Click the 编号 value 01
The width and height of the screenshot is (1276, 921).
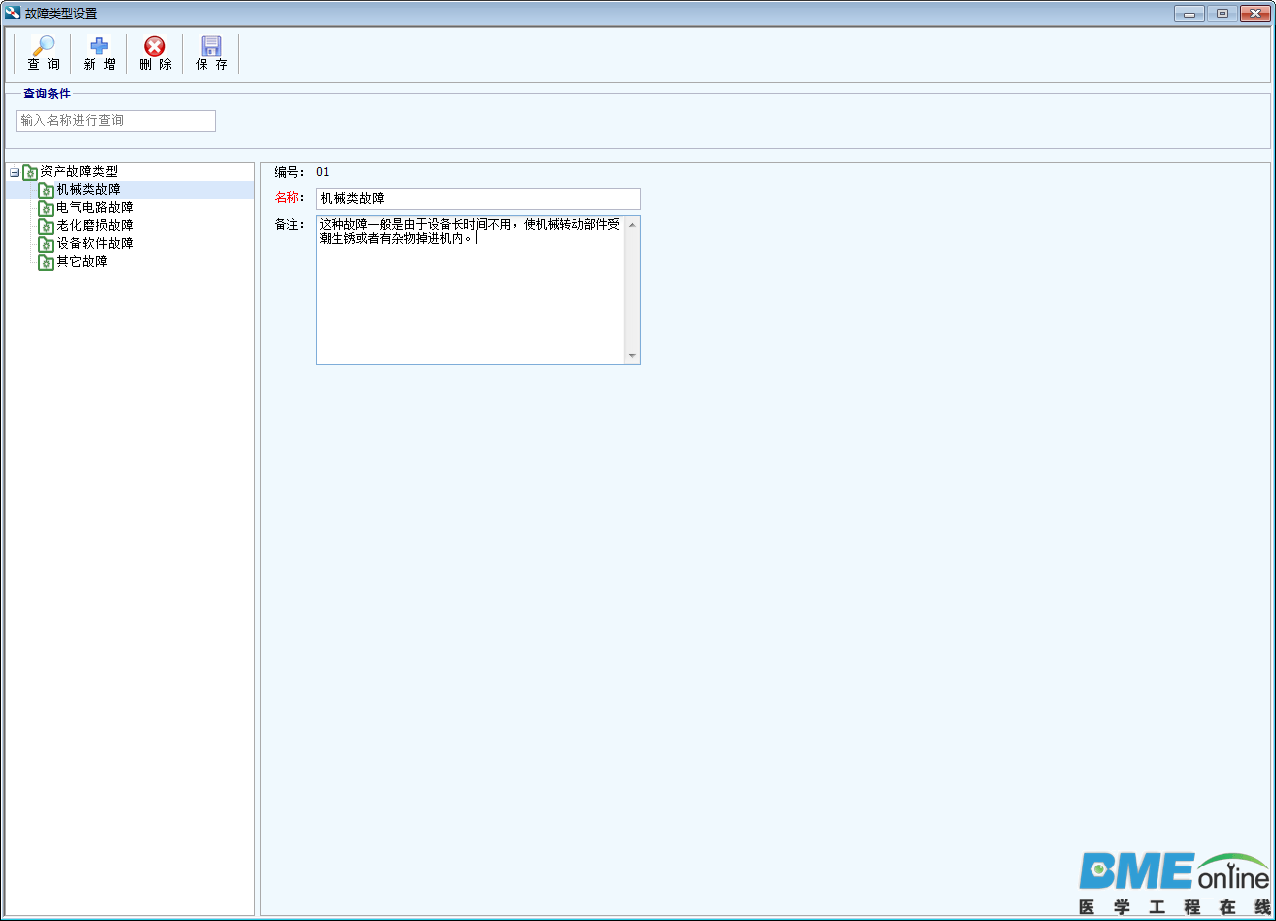pos(323,172)
